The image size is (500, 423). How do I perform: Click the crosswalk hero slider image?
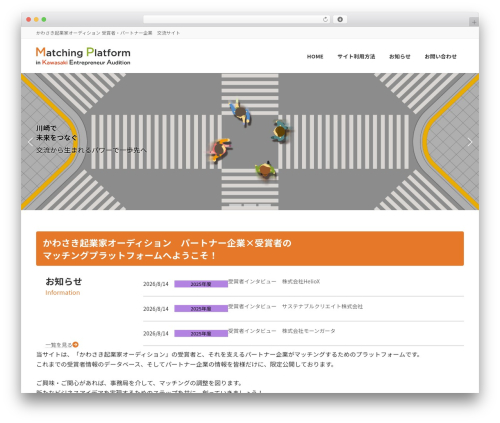[250, 142]
